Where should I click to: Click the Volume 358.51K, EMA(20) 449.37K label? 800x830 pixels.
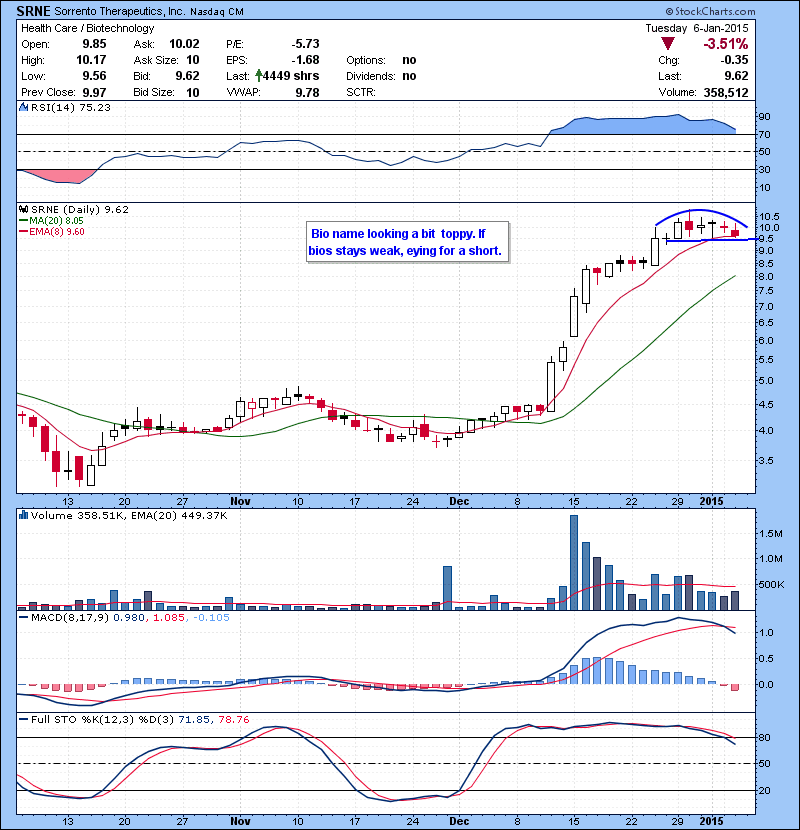129,515
